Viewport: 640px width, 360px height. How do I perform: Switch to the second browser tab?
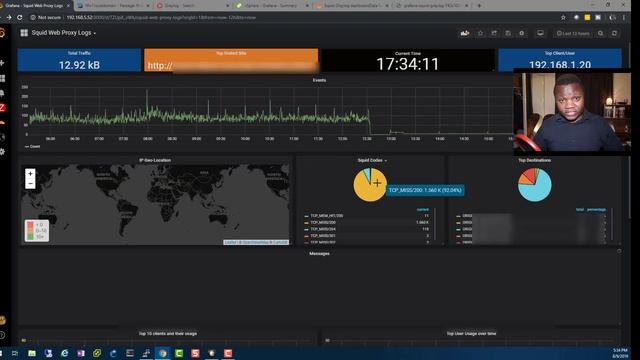[114, 5]
